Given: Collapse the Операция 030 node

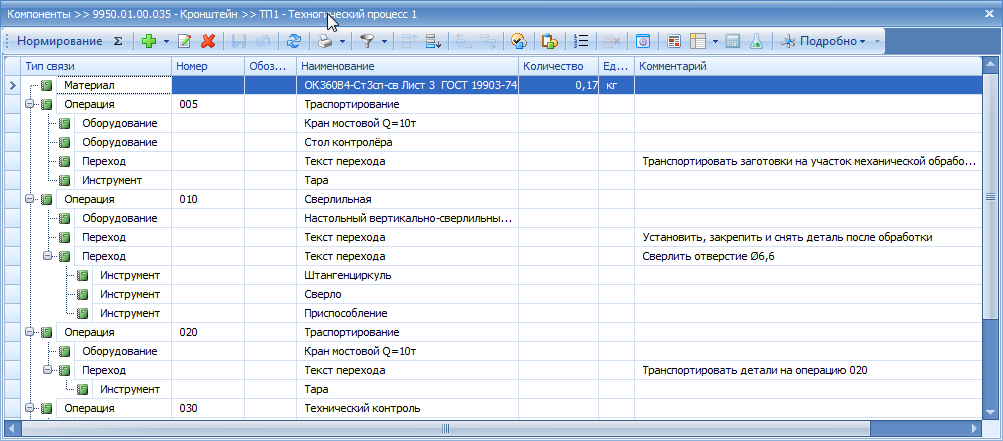Looking at the screenshot, I should click(x=29, y=408).
